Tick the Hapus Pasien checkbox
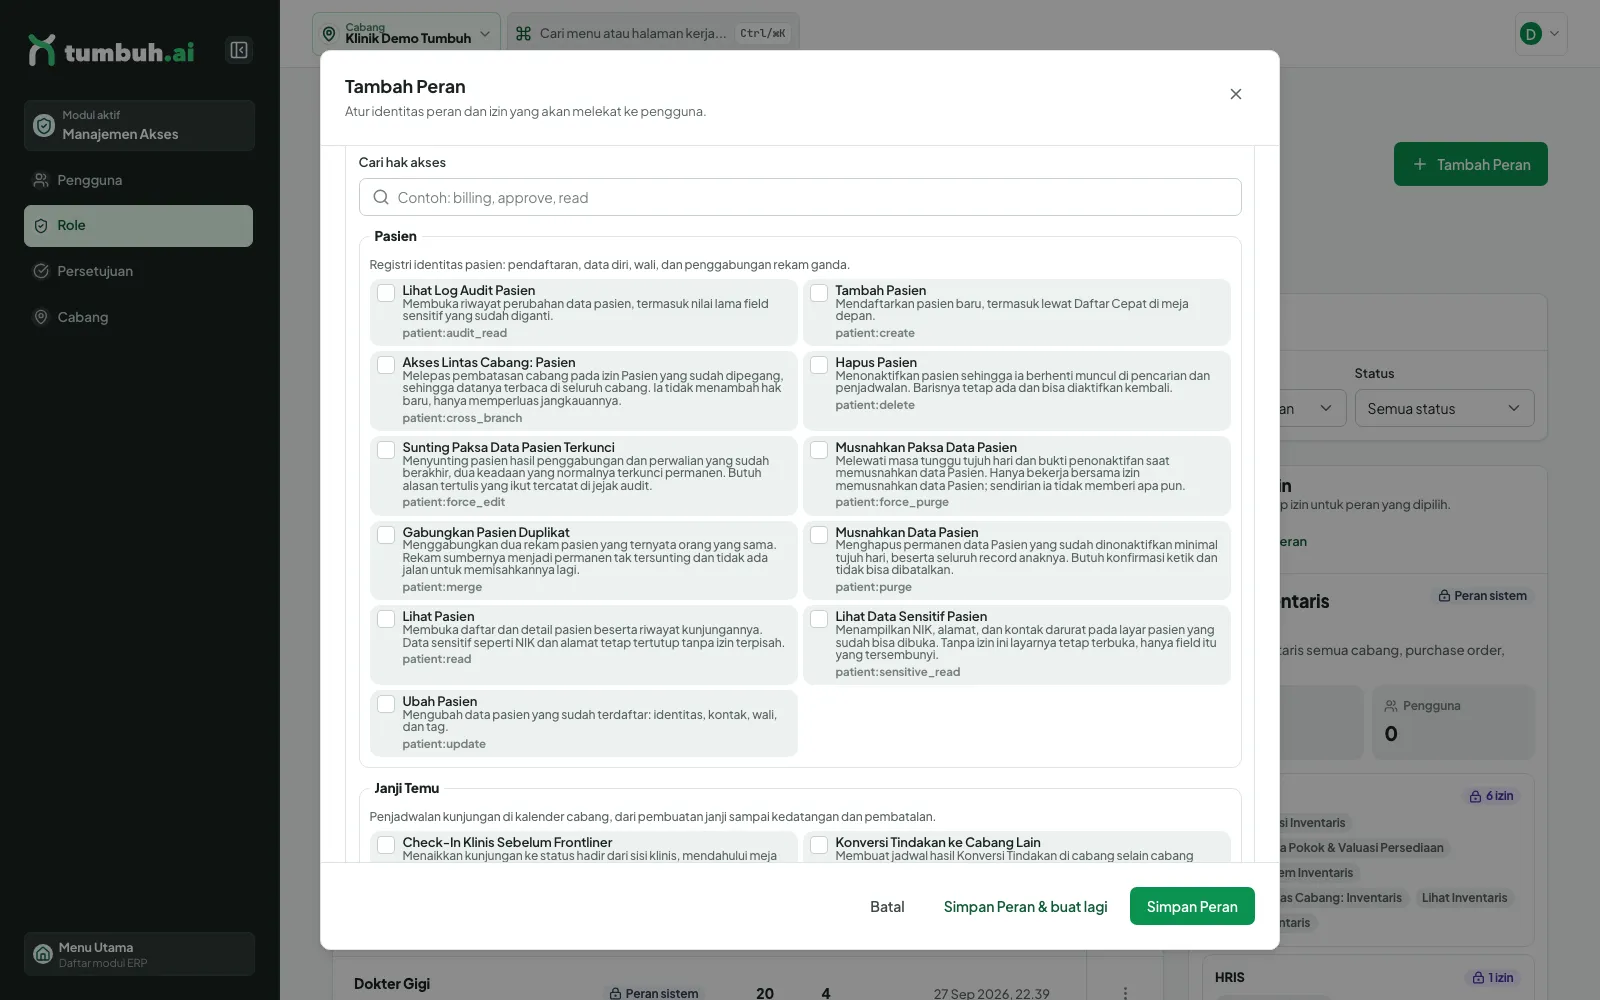Image resolution: width=1600 pixels, height=1000 pixels. pyautogui.click(x=819, y=365)
